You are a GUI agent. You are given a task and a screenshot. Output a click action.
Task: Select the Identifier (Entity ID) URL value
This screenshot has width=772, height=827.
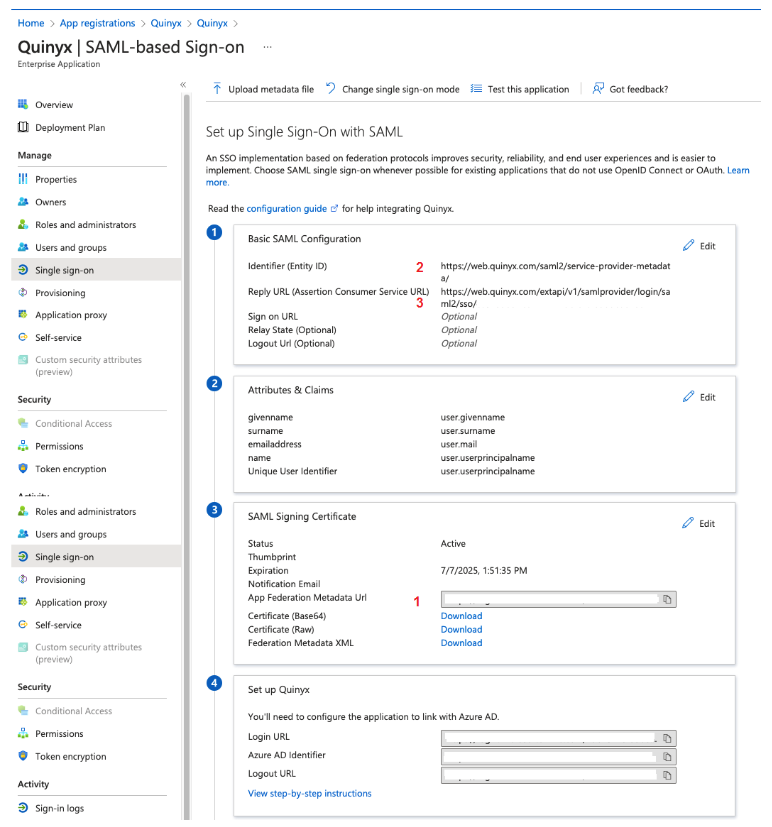tap(555, 272)
